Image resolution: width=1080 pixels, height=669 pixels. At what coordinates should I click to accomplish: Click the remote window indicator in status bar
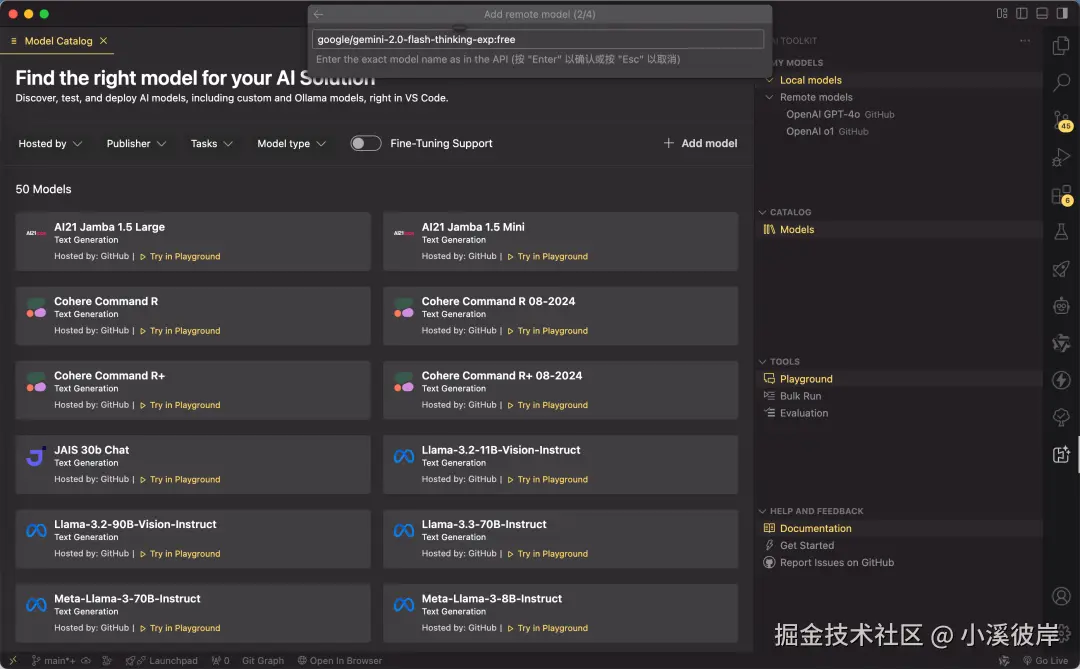coord(12,661)
